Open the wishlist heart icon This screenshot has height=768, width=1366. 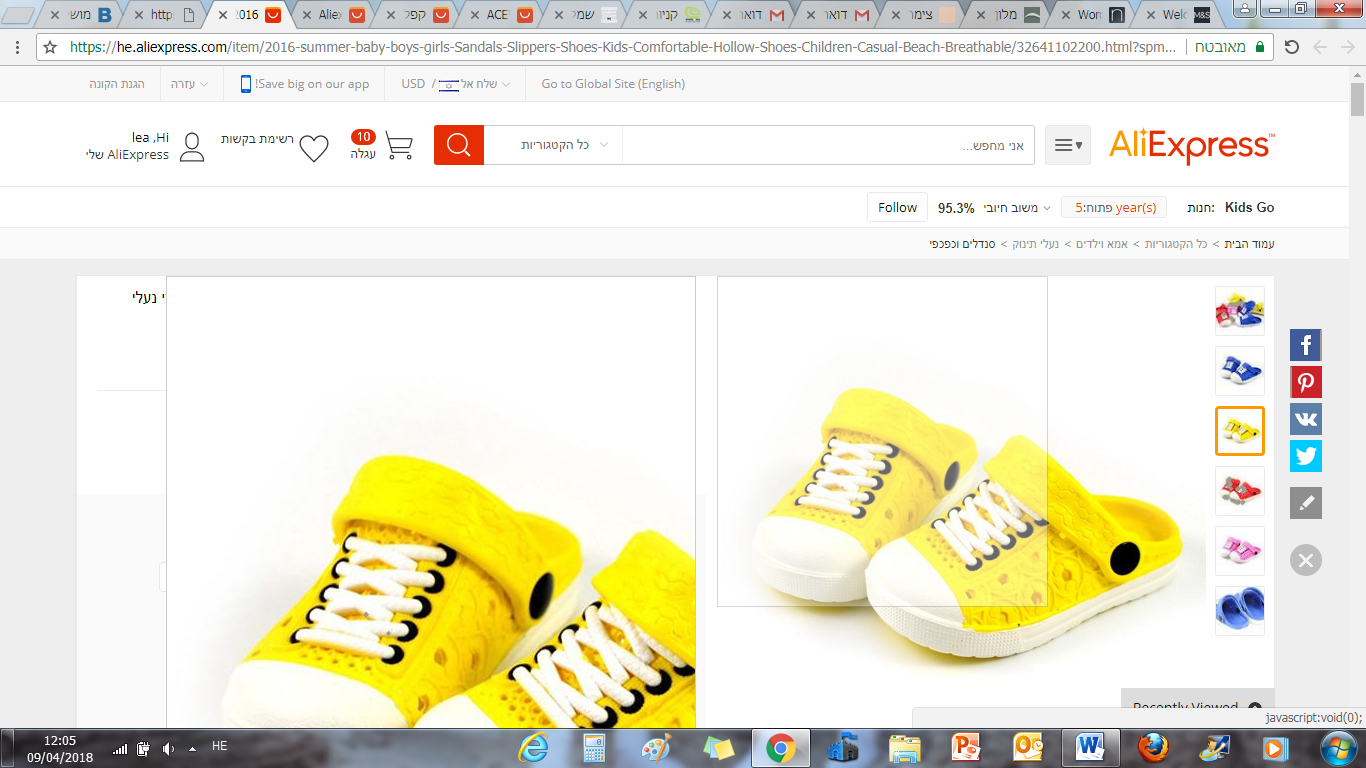pyautogui.click(x=314, y=148)
